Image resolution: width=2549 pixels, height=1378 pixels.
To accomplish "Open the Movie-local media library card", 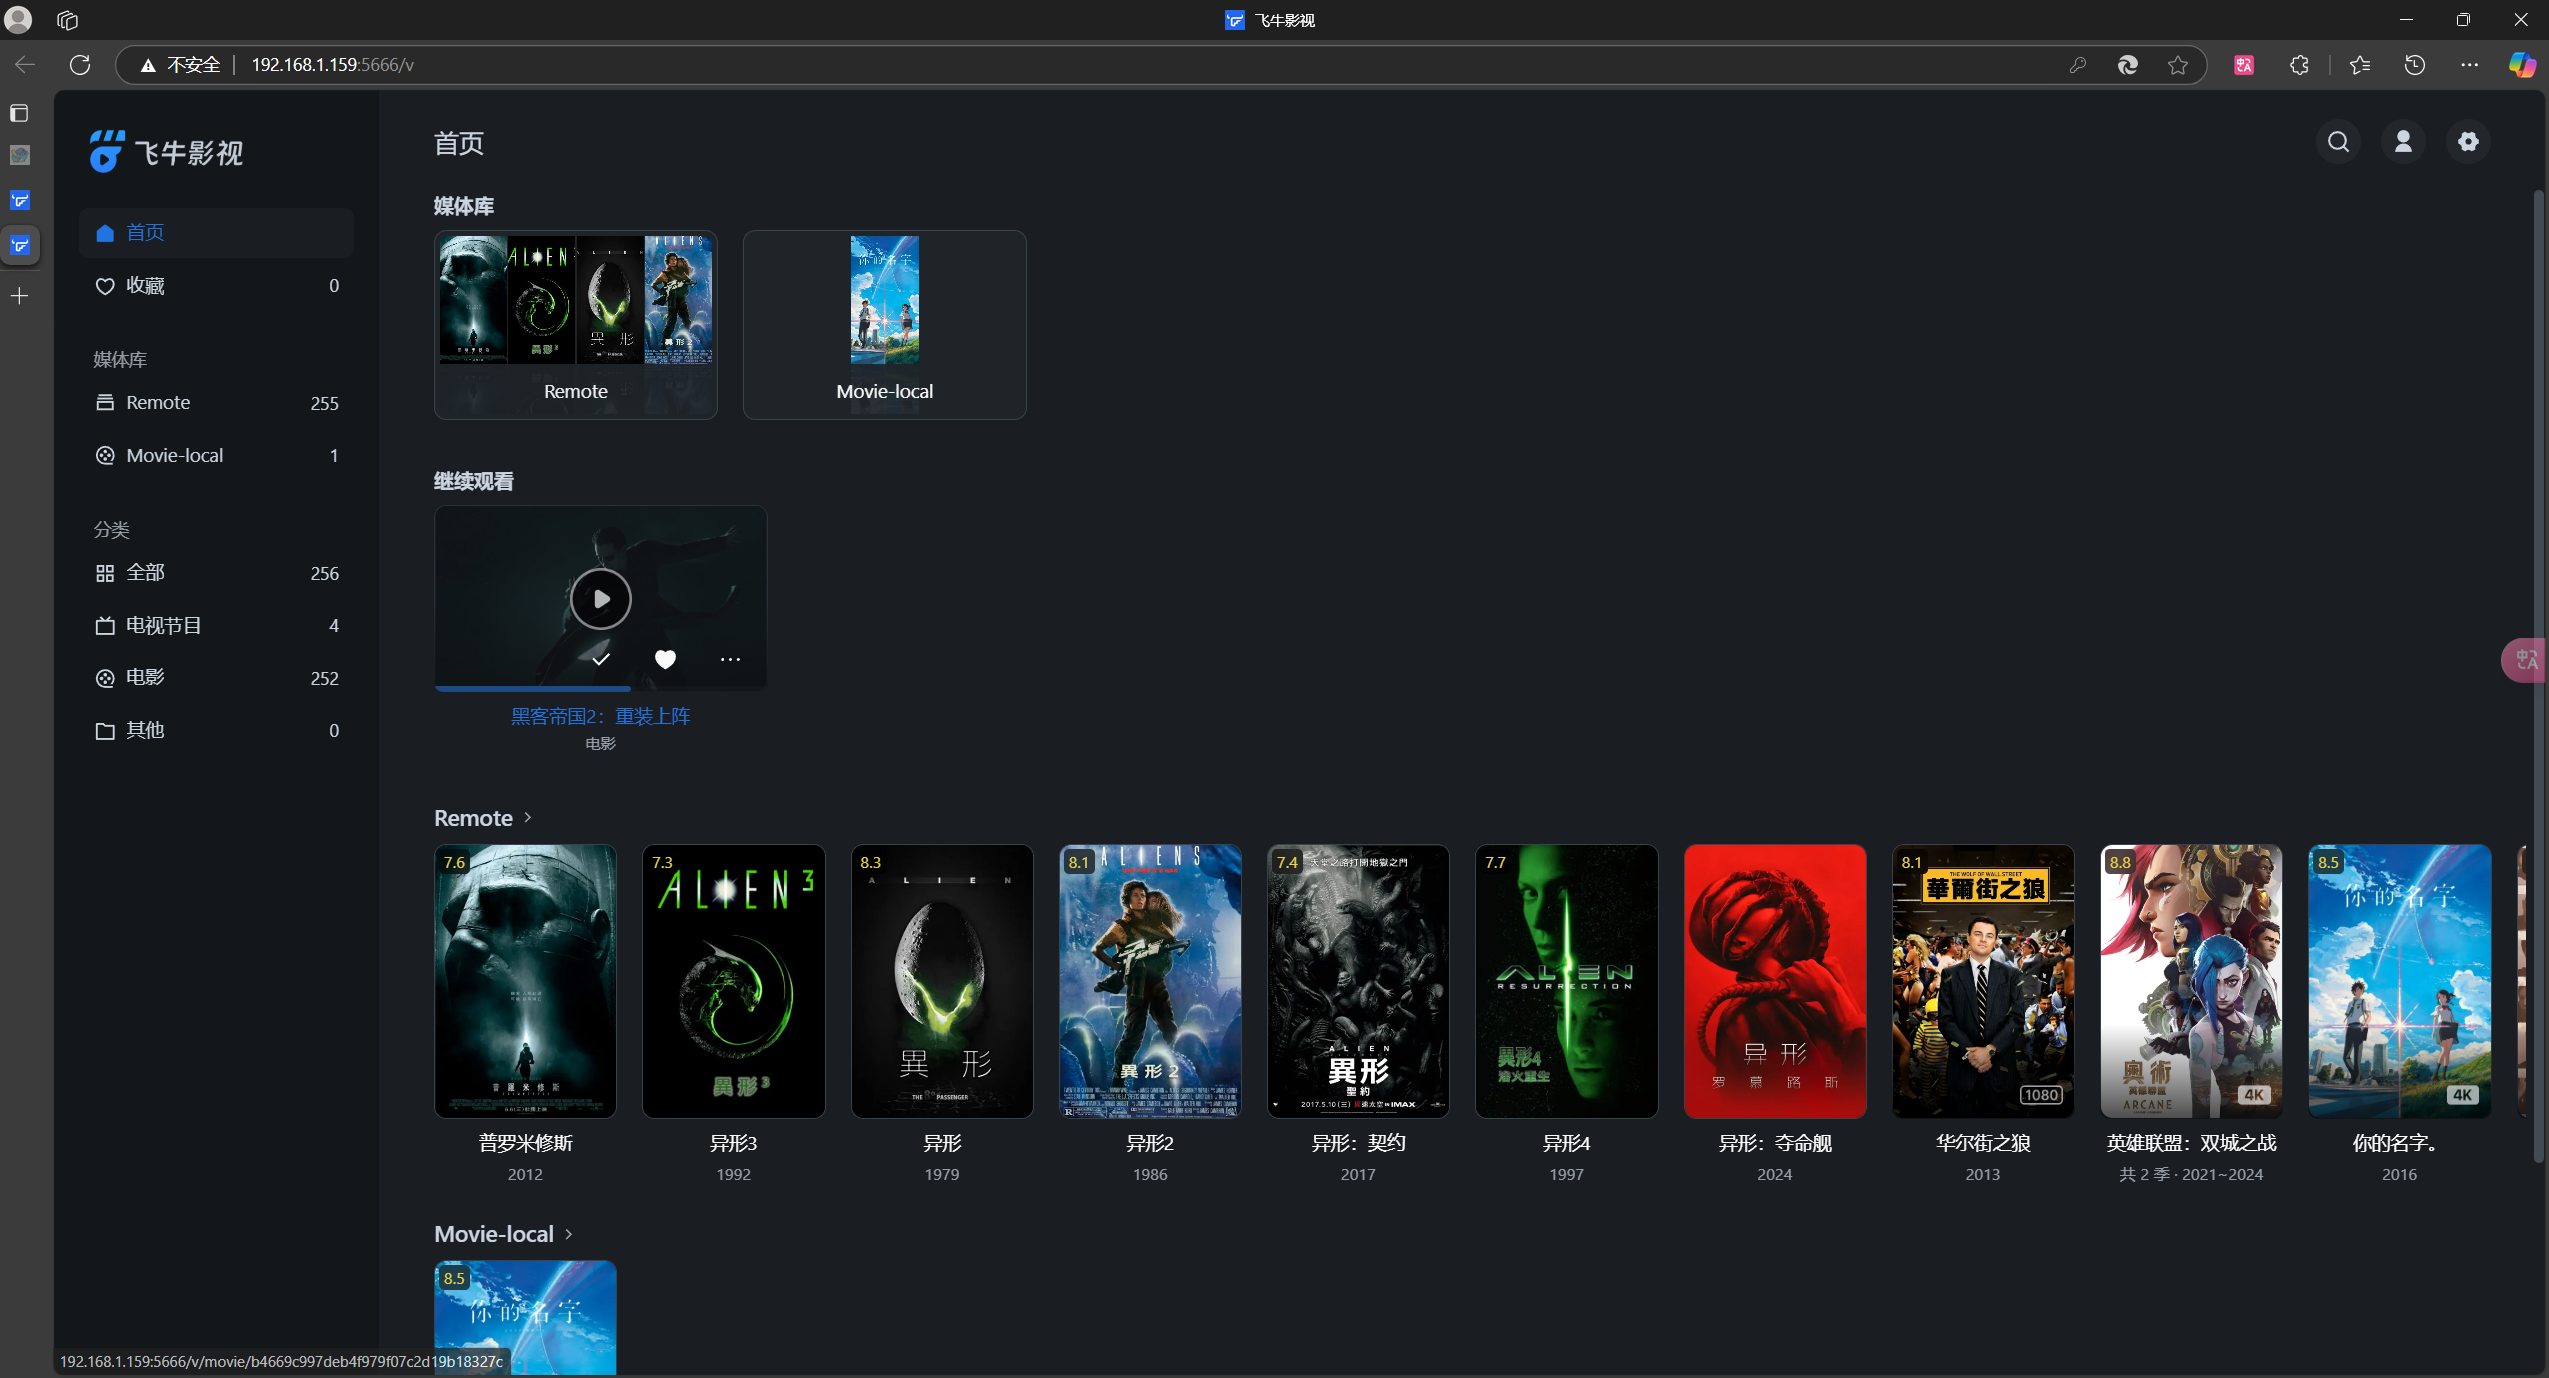I will (885, 325).
